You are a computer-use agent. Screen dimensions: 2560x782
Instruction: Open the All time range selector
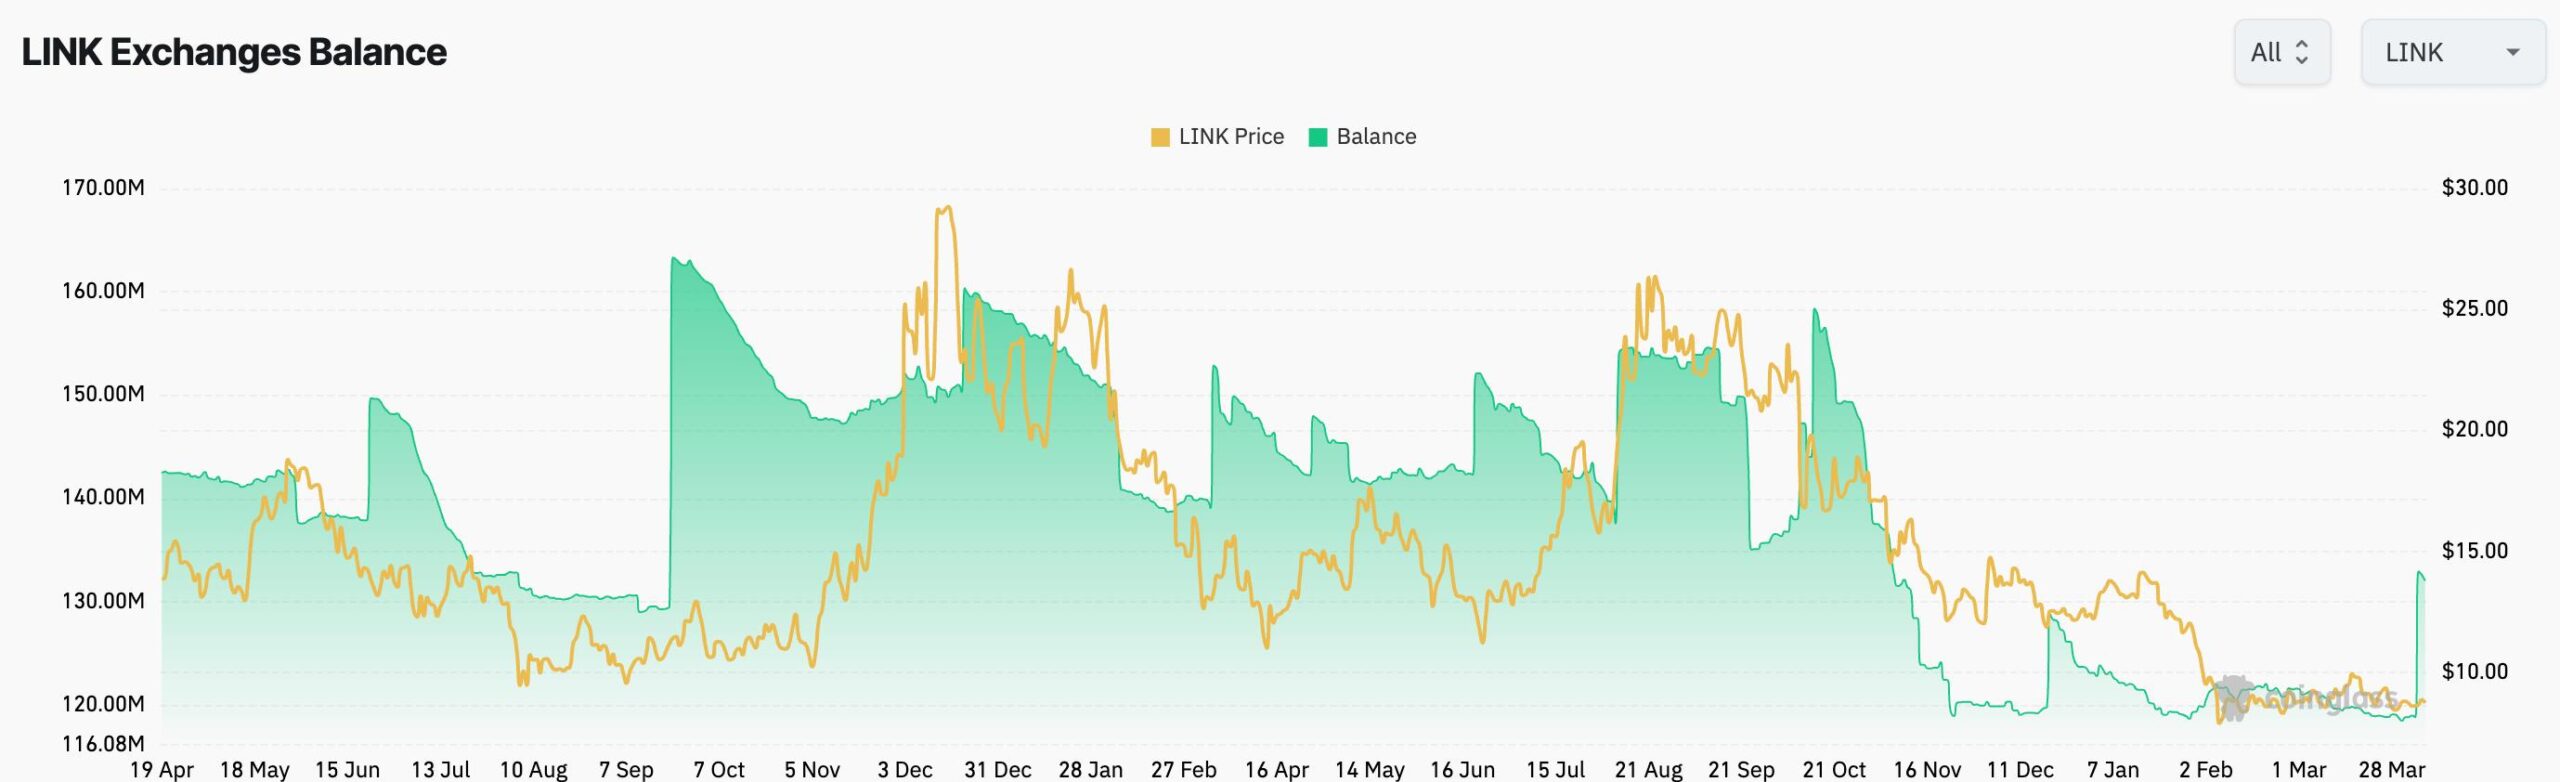[2282, 52]
